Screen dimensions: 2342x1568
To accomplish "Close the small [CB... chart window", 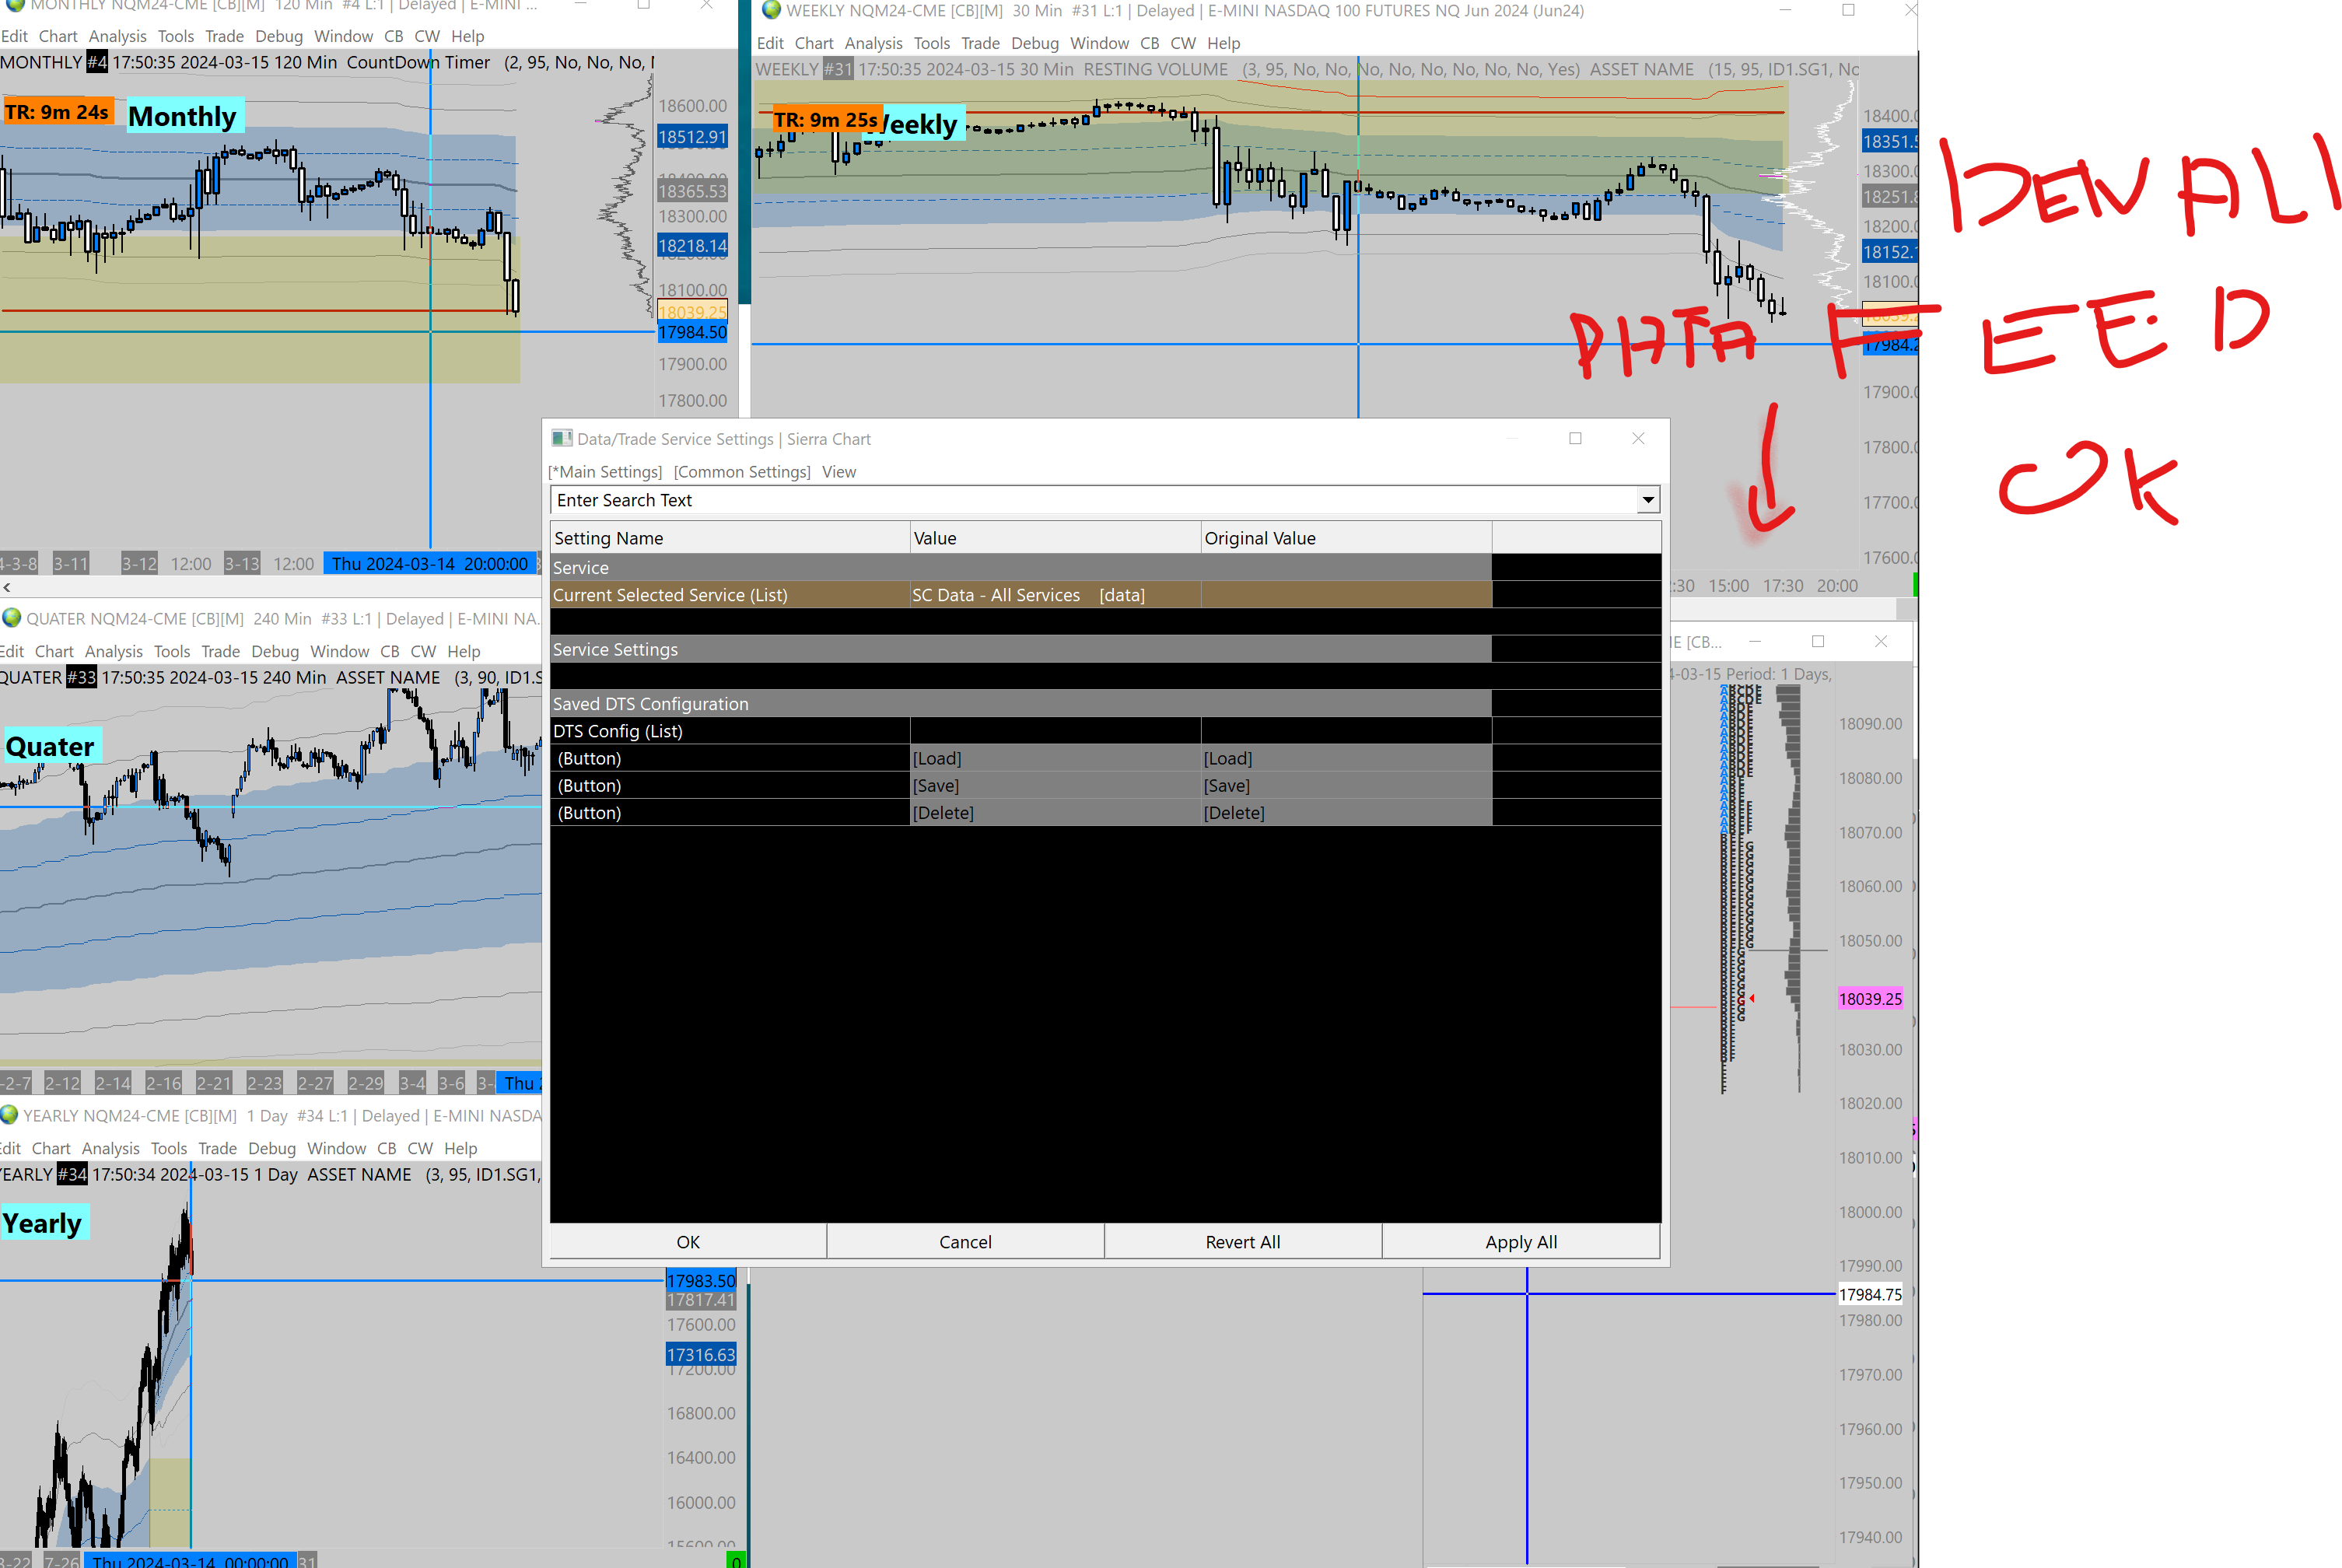I will tap(1880, 641).
